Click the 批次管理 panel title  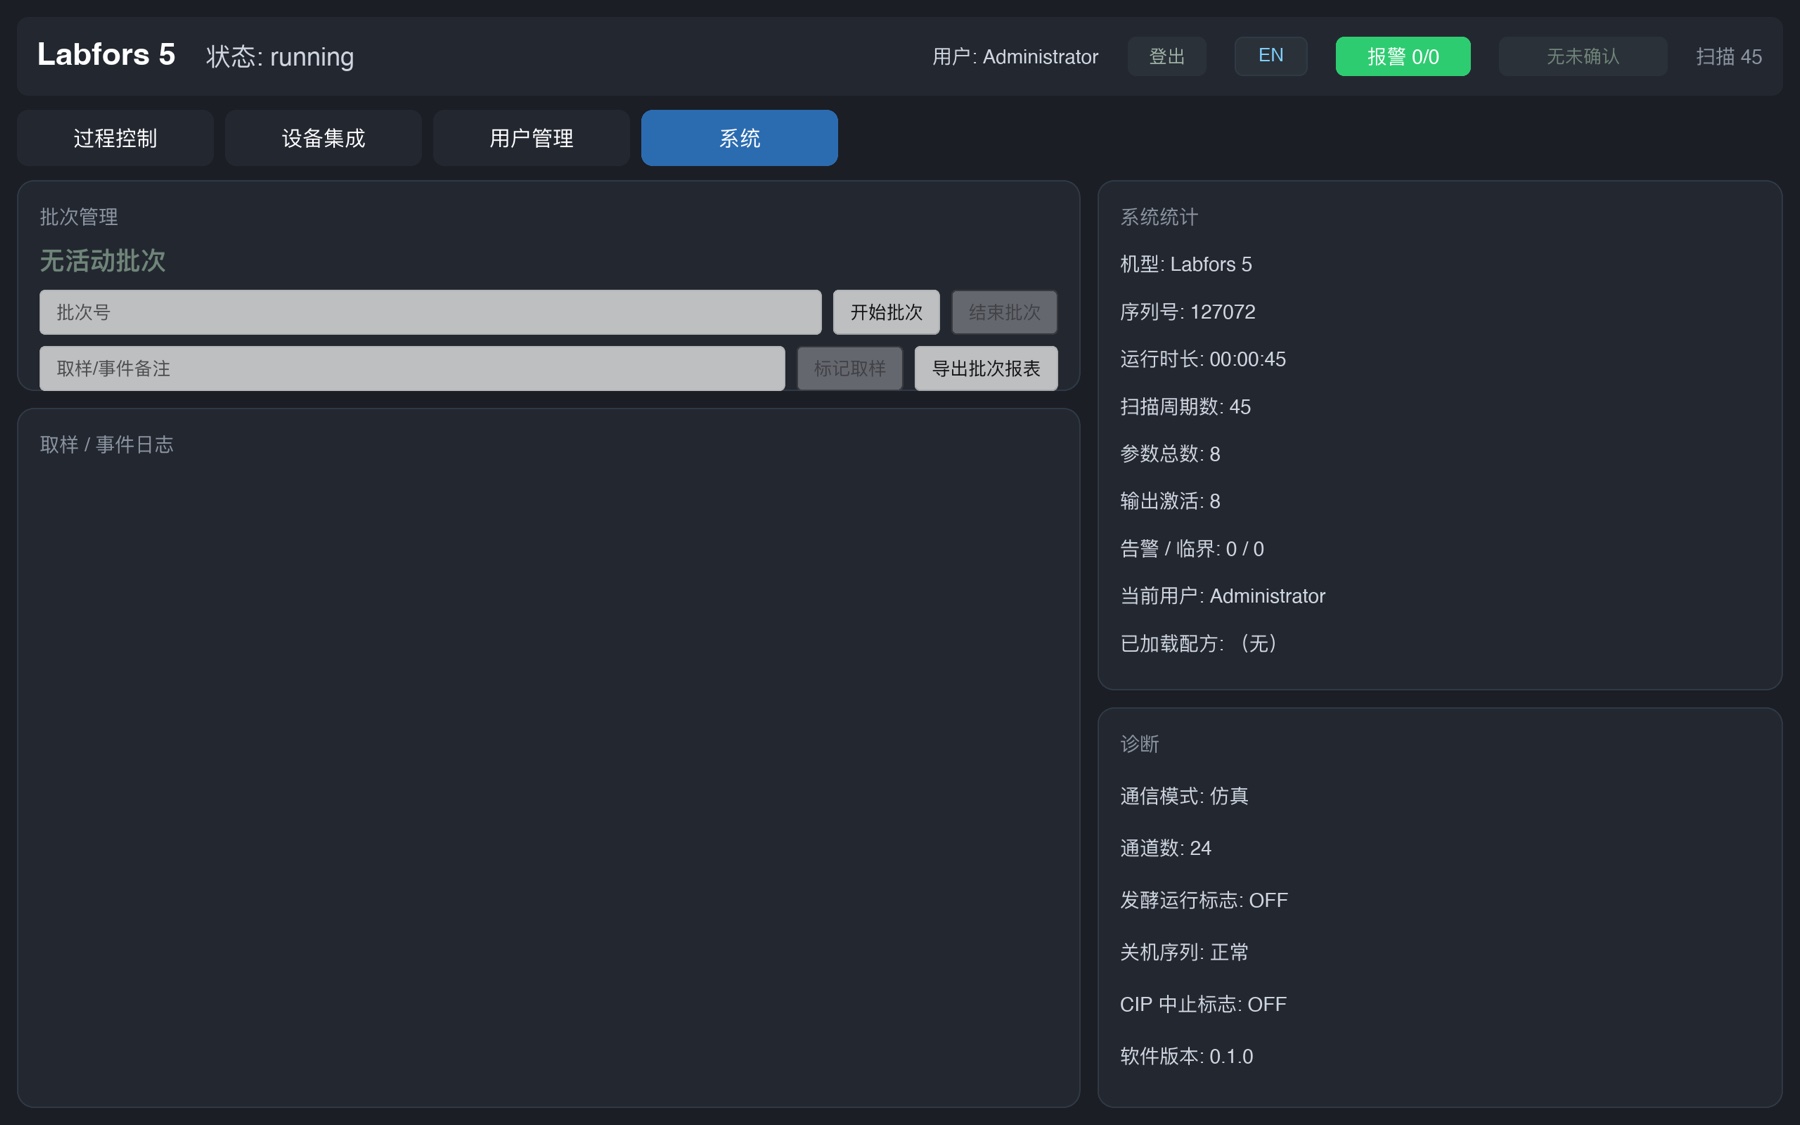pos(79,217)
